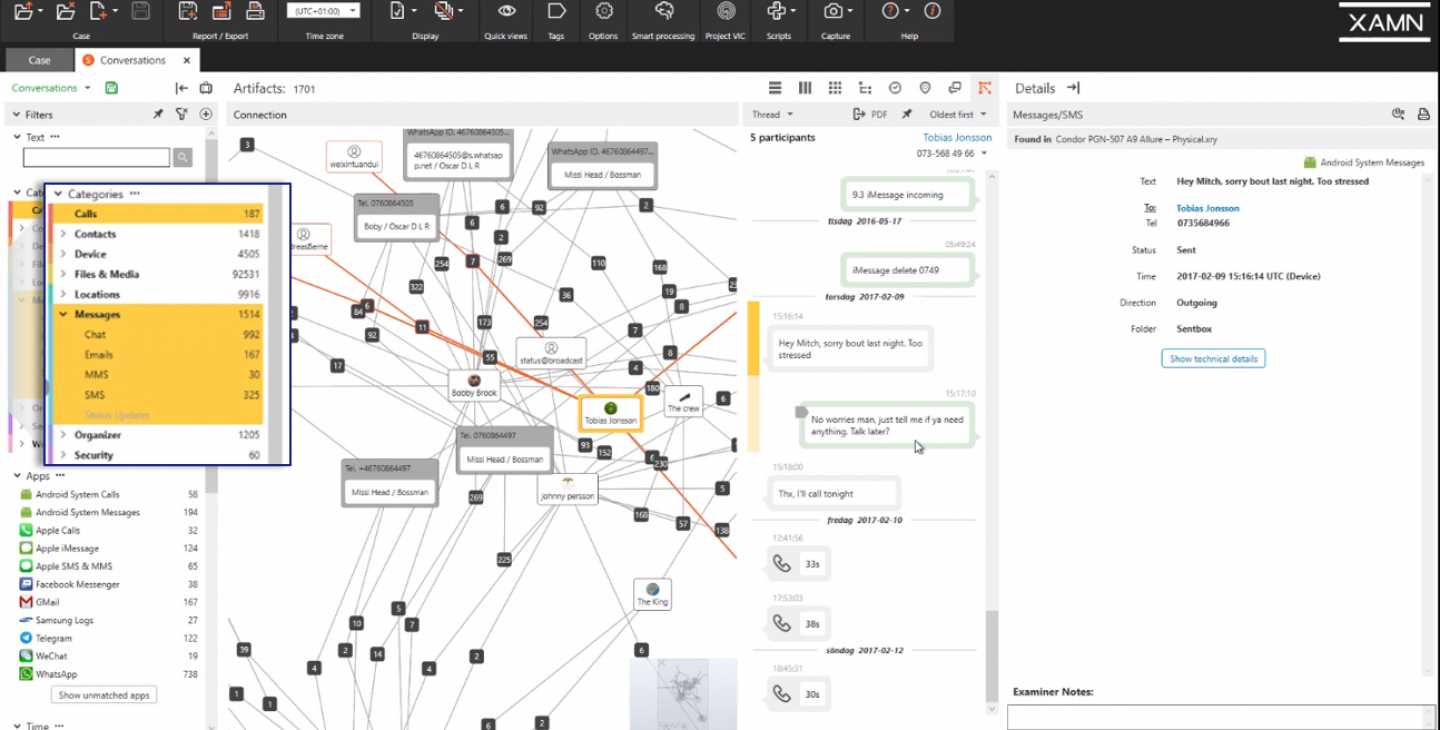The height and width of the screenshot is (730, 1440).
Task: Open the time zone UTC+01:00 dropdown
Action: [323, 11]
